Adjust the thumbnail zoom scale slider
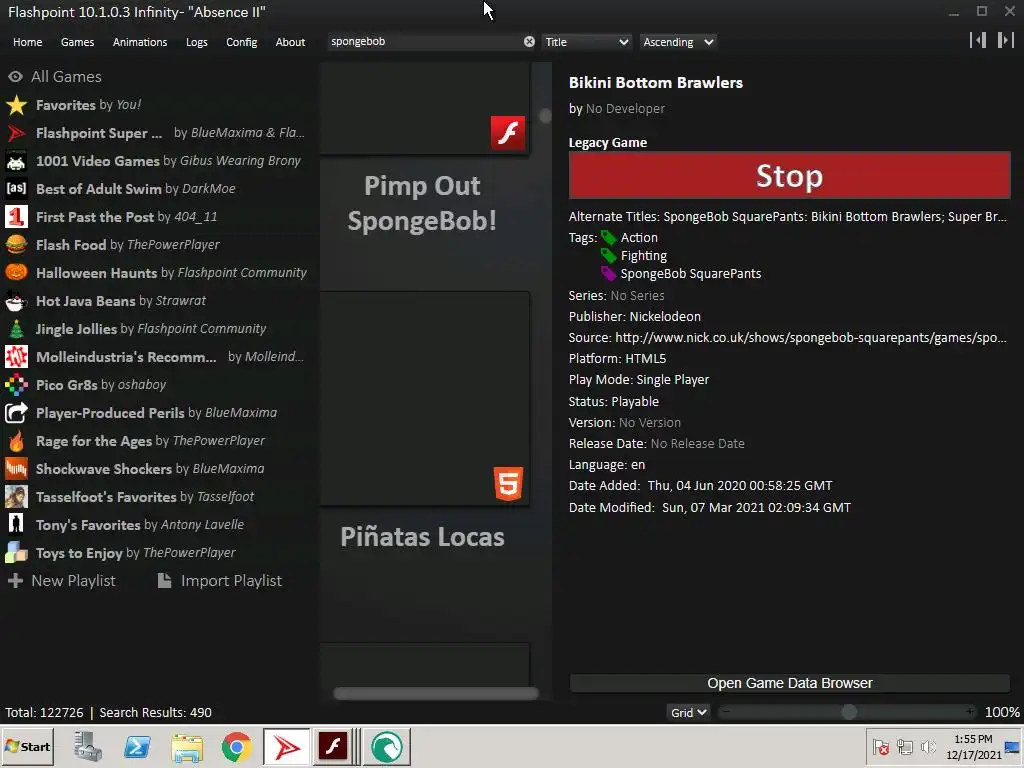Screen dimensions: 1024x768 coord(848,712)
